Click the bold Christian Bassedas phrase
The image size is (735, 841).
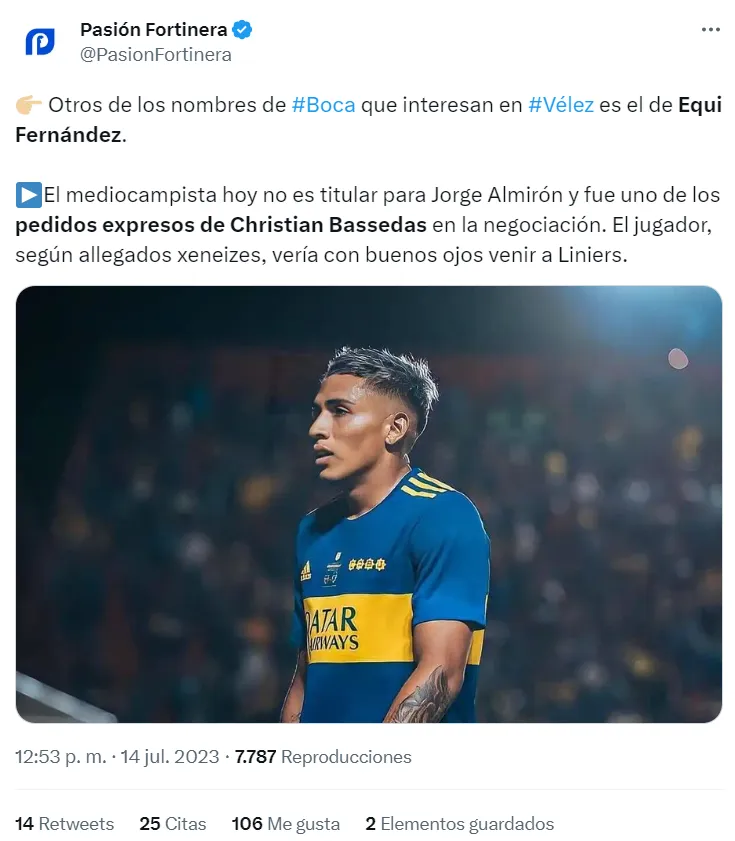(x=328, y=225)
